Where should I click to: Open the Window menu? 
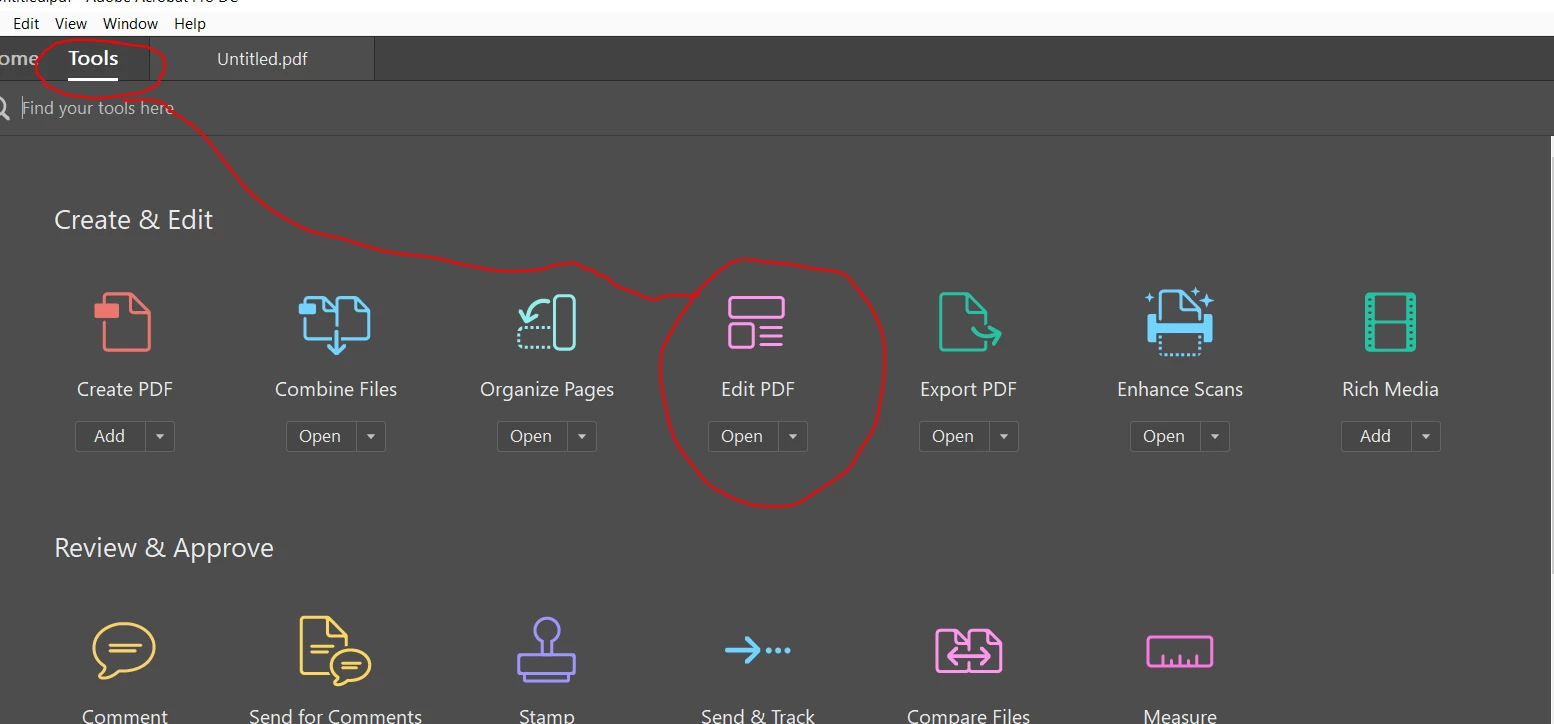click(130, 23)
